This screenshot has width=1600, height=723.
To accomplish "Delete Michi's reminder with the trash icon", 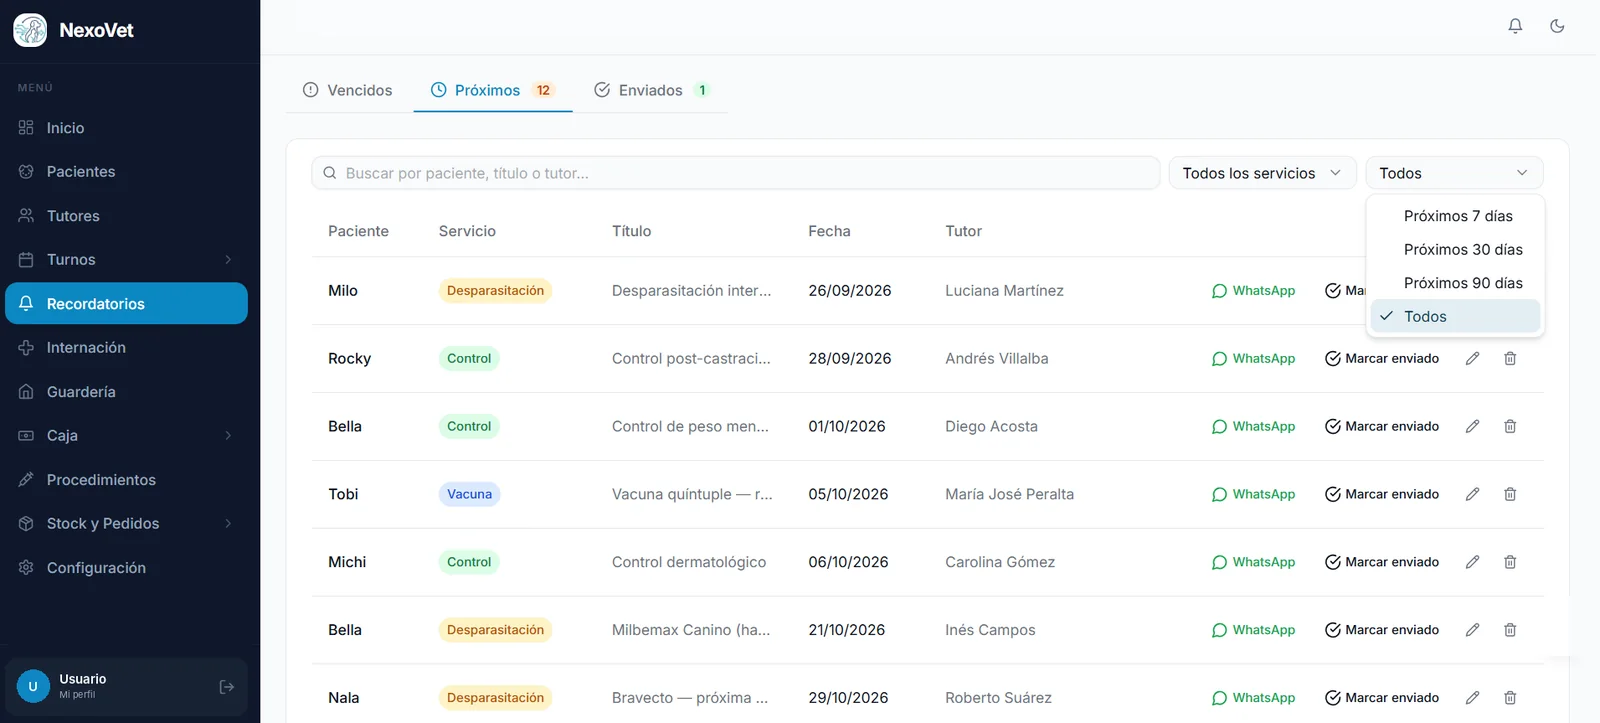I will pos(1510,562).
